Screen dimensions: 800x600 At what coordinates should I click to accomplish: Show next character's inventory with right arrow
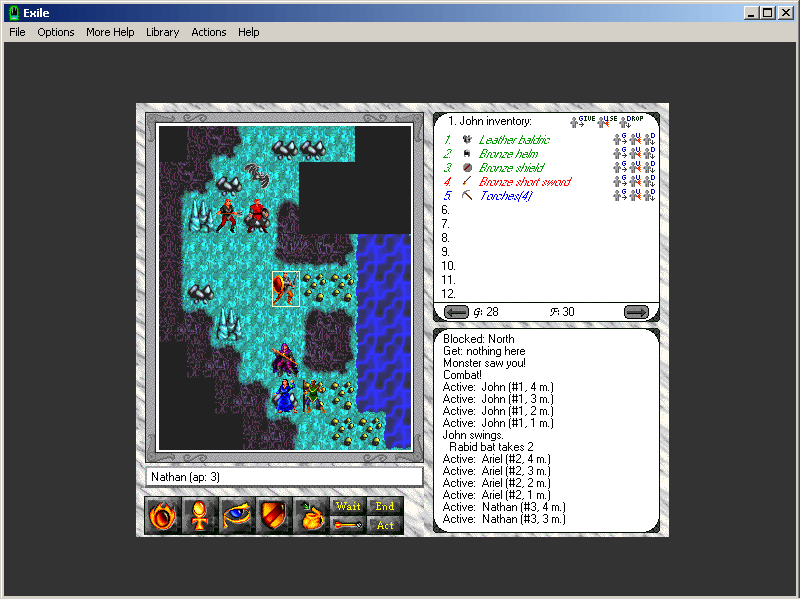tap(636, 312)
